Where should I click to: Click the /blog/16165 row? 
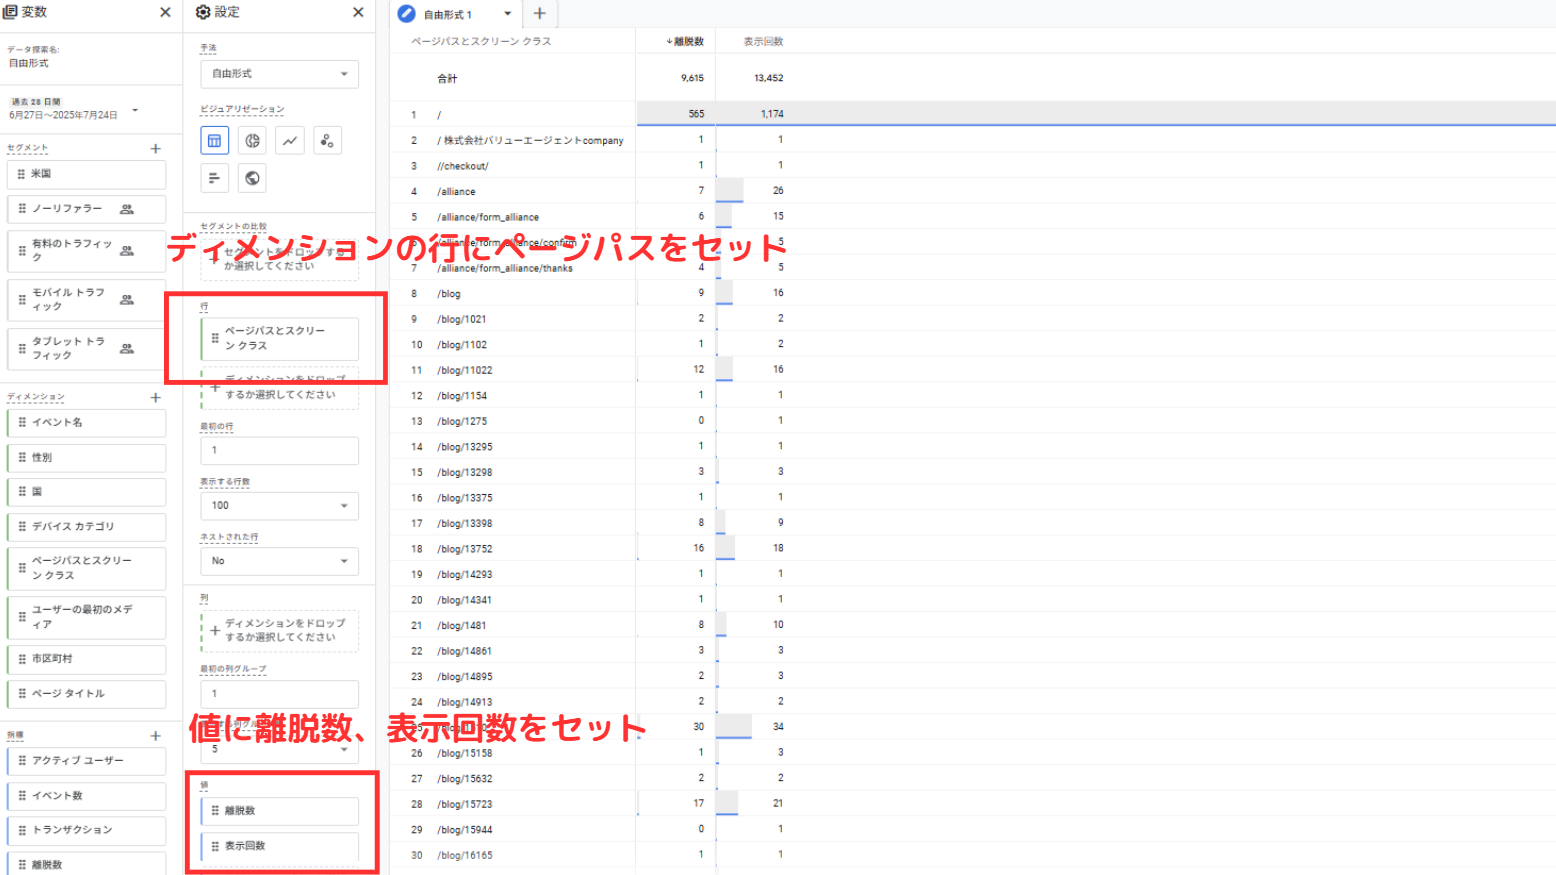click(973, 855)
